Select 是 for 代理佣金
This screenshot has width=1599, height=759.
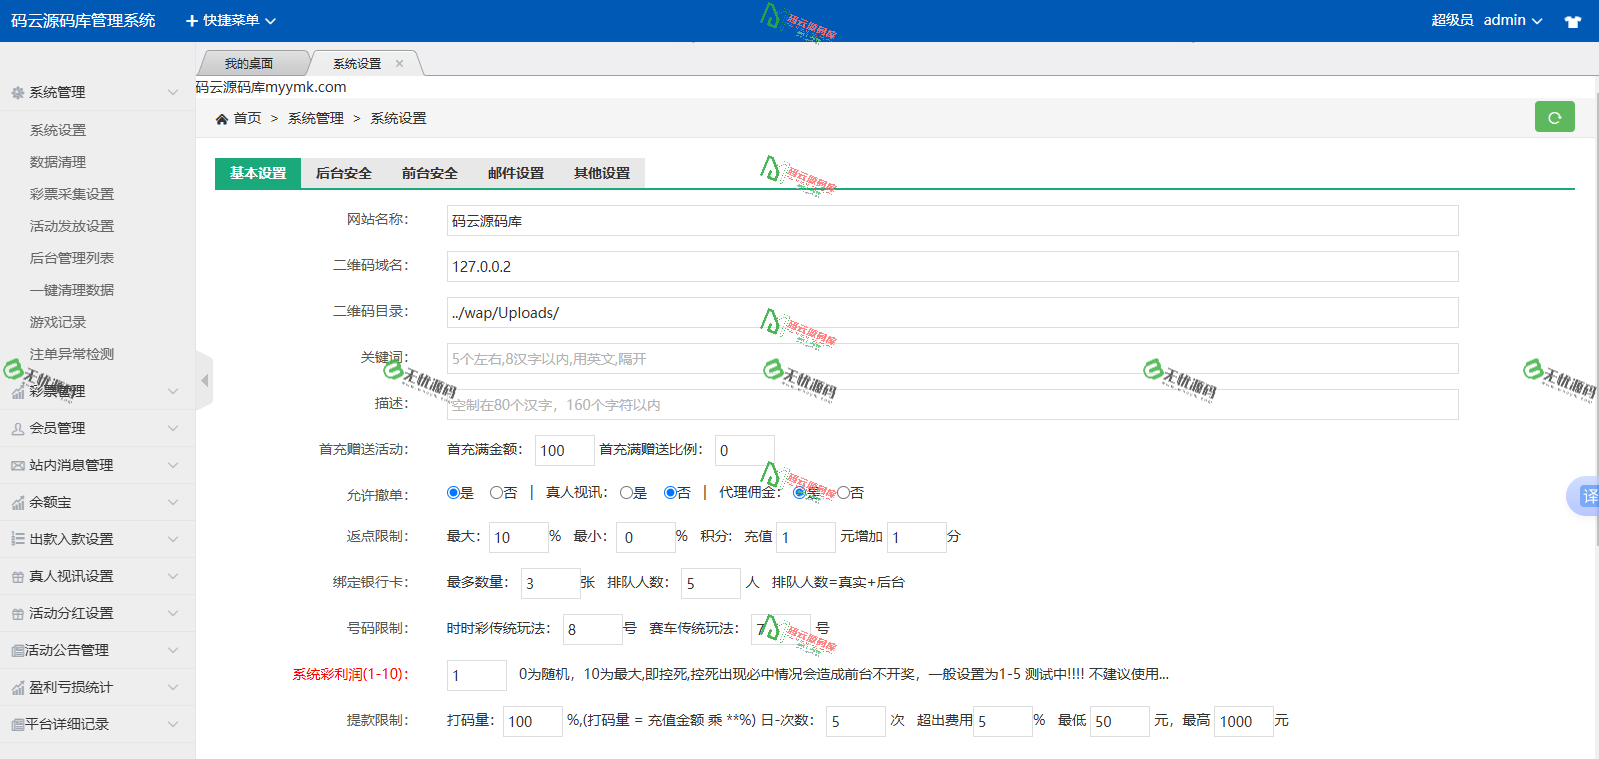(799, 492)
